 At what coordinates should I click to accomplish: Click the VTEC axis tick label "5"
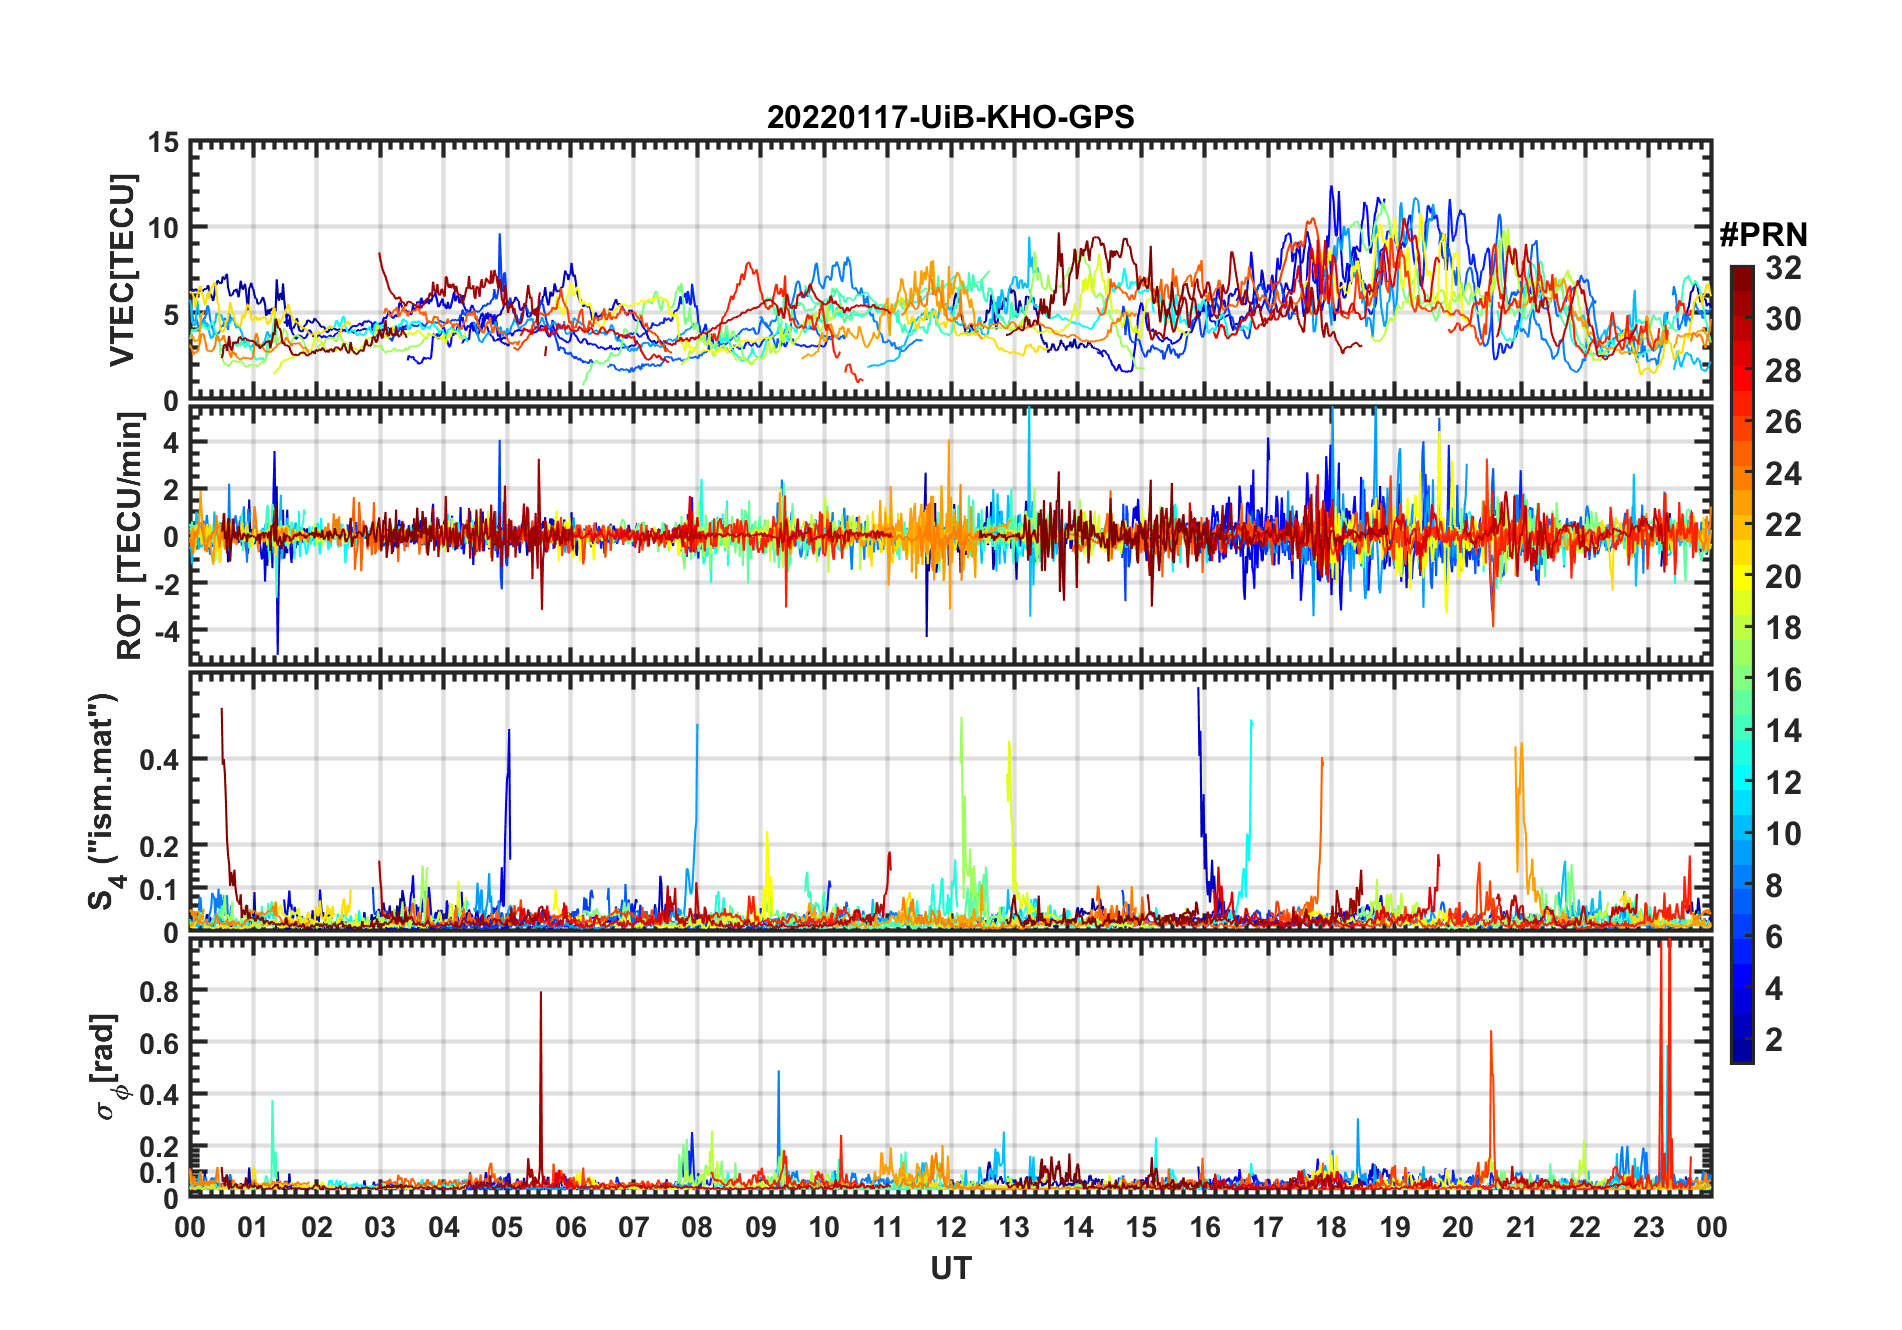click(171, 315)
